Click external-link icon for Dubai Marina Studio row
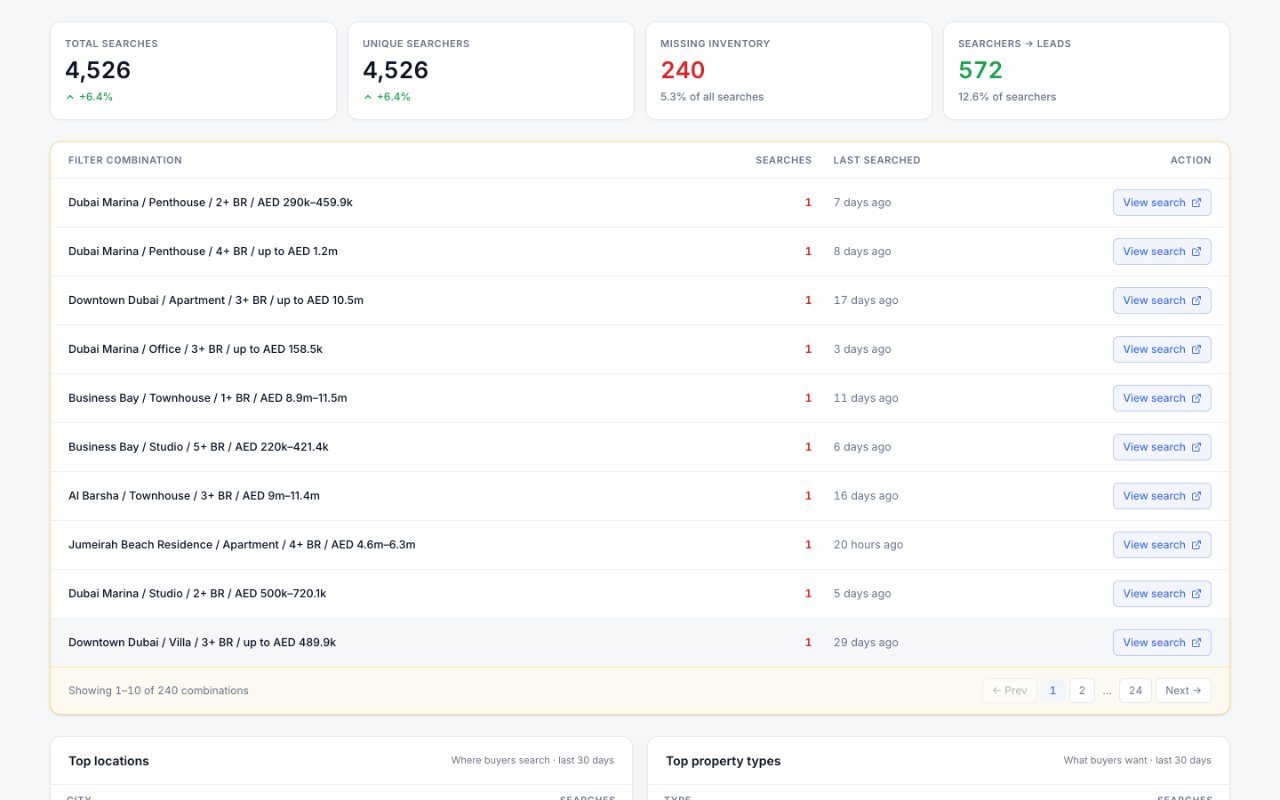The width and height of the screenshot is (1280, 800). pyautogui.click(x=1196, y=594)
